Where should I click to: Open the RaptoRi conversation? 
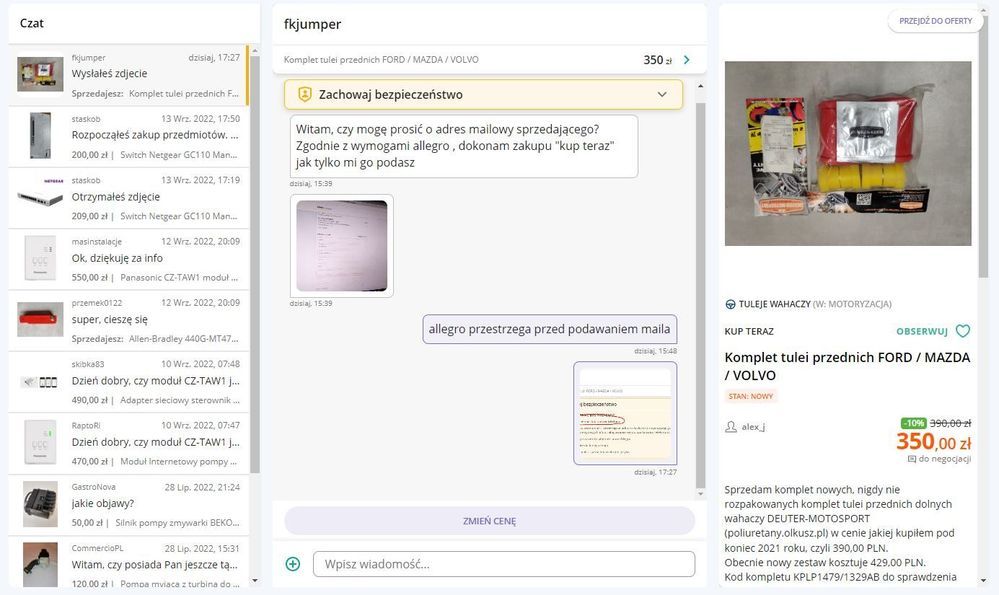point(129,443)
